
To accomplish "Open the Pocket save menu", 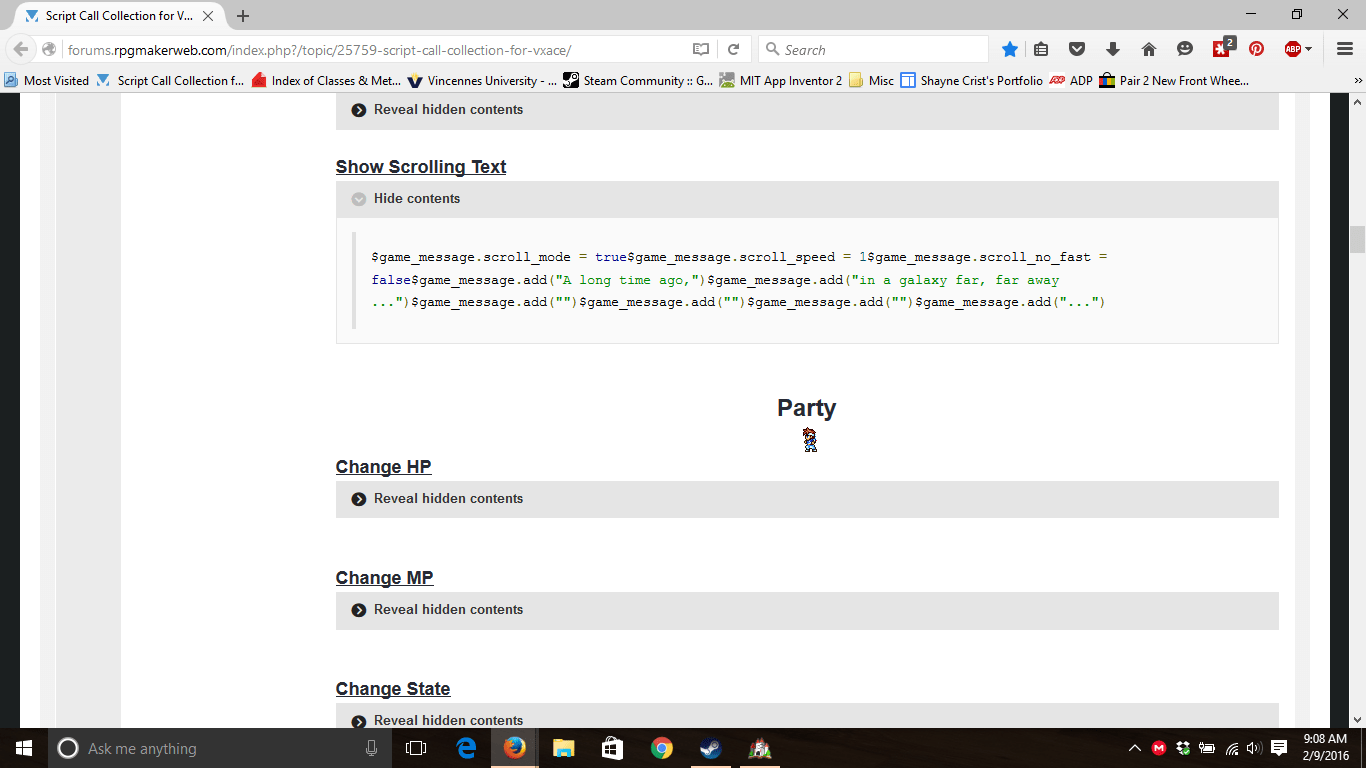I will click(x=1077, y=48).
